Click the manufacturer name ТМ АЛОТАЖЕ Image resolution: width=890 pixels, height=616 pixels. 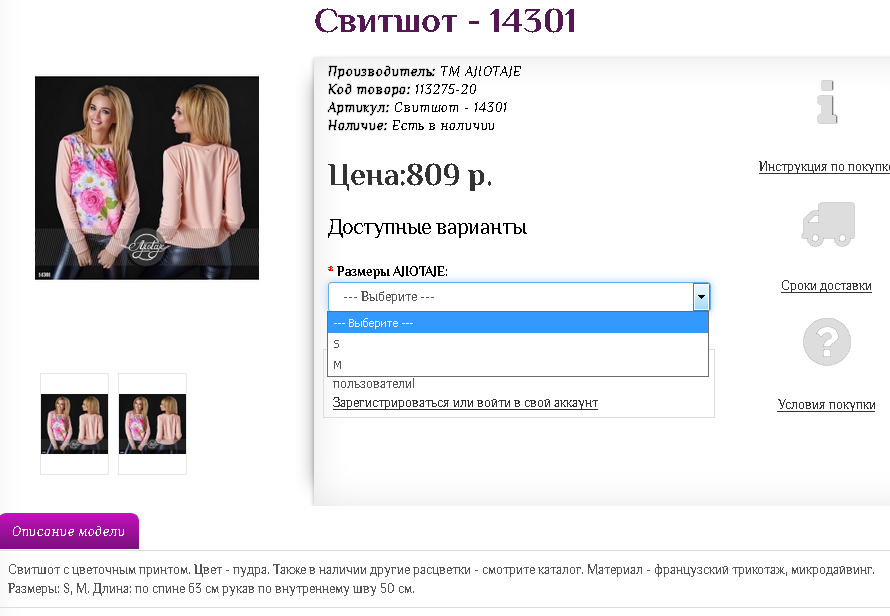click(480, 72)
